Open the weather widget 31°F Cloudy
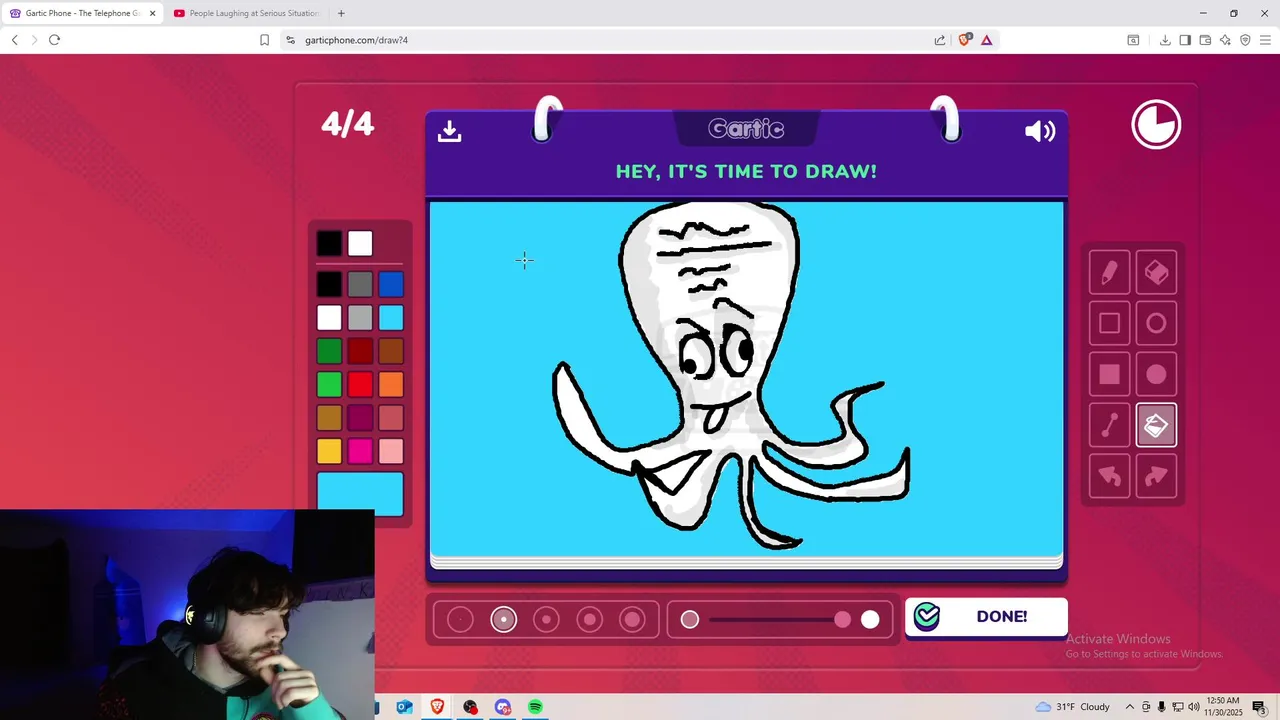1280x720 pixels. [x=1072, y=707]
